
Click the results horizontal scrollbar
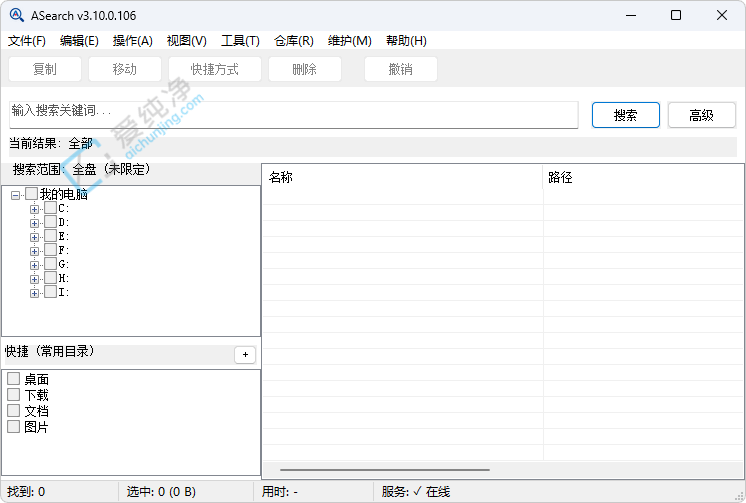[x=385, y=470]
